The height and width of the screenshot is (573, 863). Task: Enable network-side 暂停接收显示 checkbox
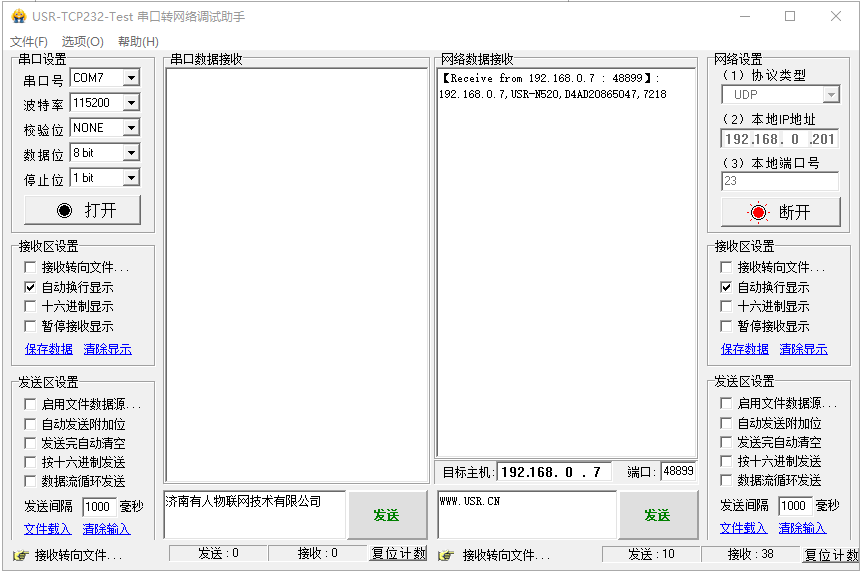(x=726, y=326)
